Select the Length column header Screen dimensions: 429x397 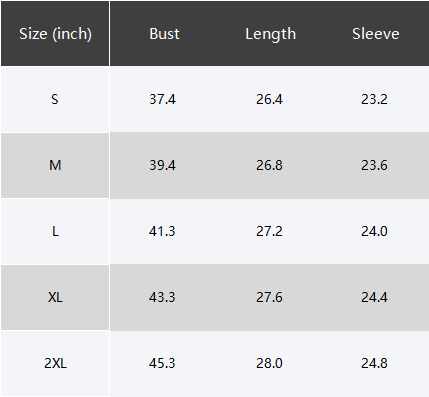pos(271,34)
